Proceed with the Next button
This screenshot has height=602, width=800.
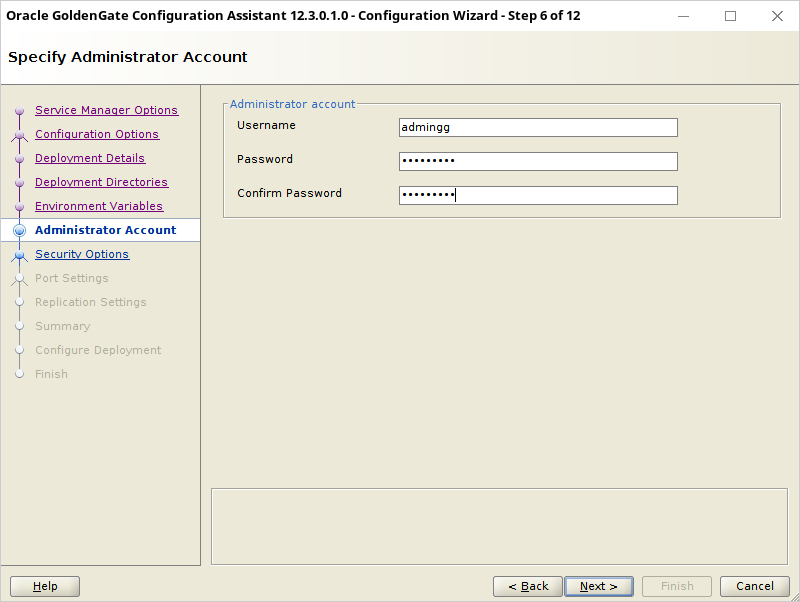tap(599, 586)
